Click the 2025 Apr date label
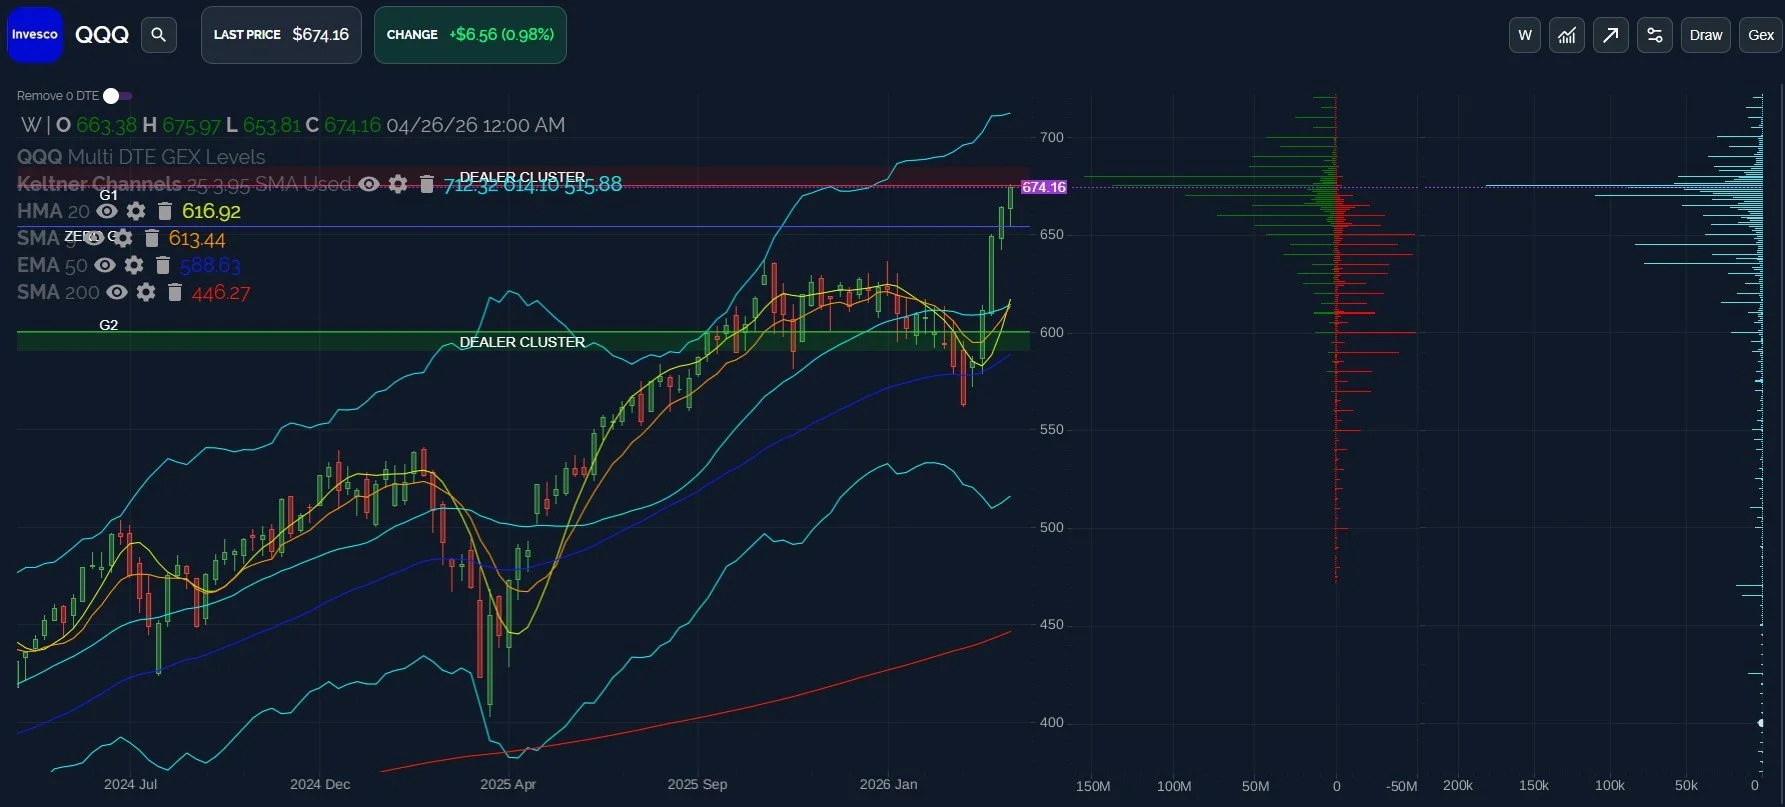The image size is (1785, 807). tap(508, 784)
